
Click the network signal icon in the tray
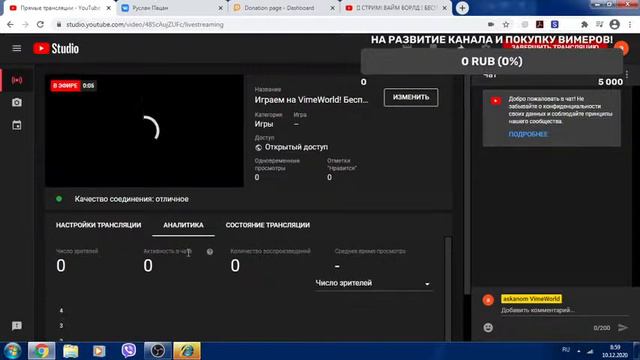click(x=590, y=351)
